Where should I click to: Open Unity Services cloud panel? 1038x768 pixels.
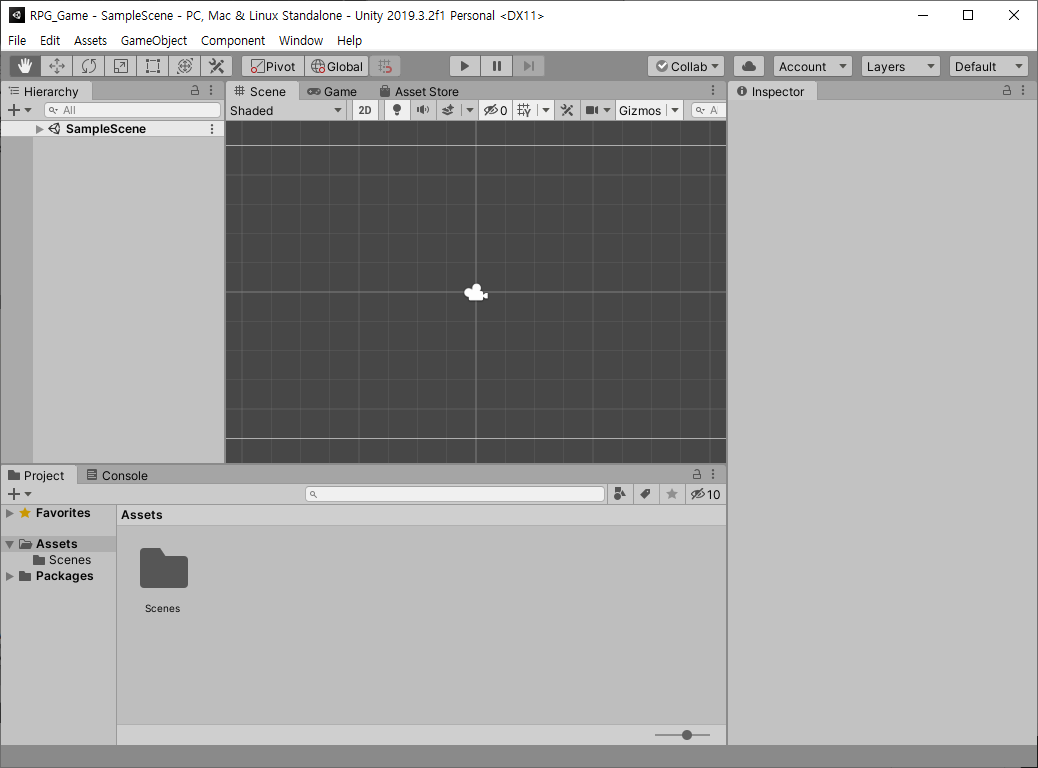pyautogui.click(x=749, y=66)
